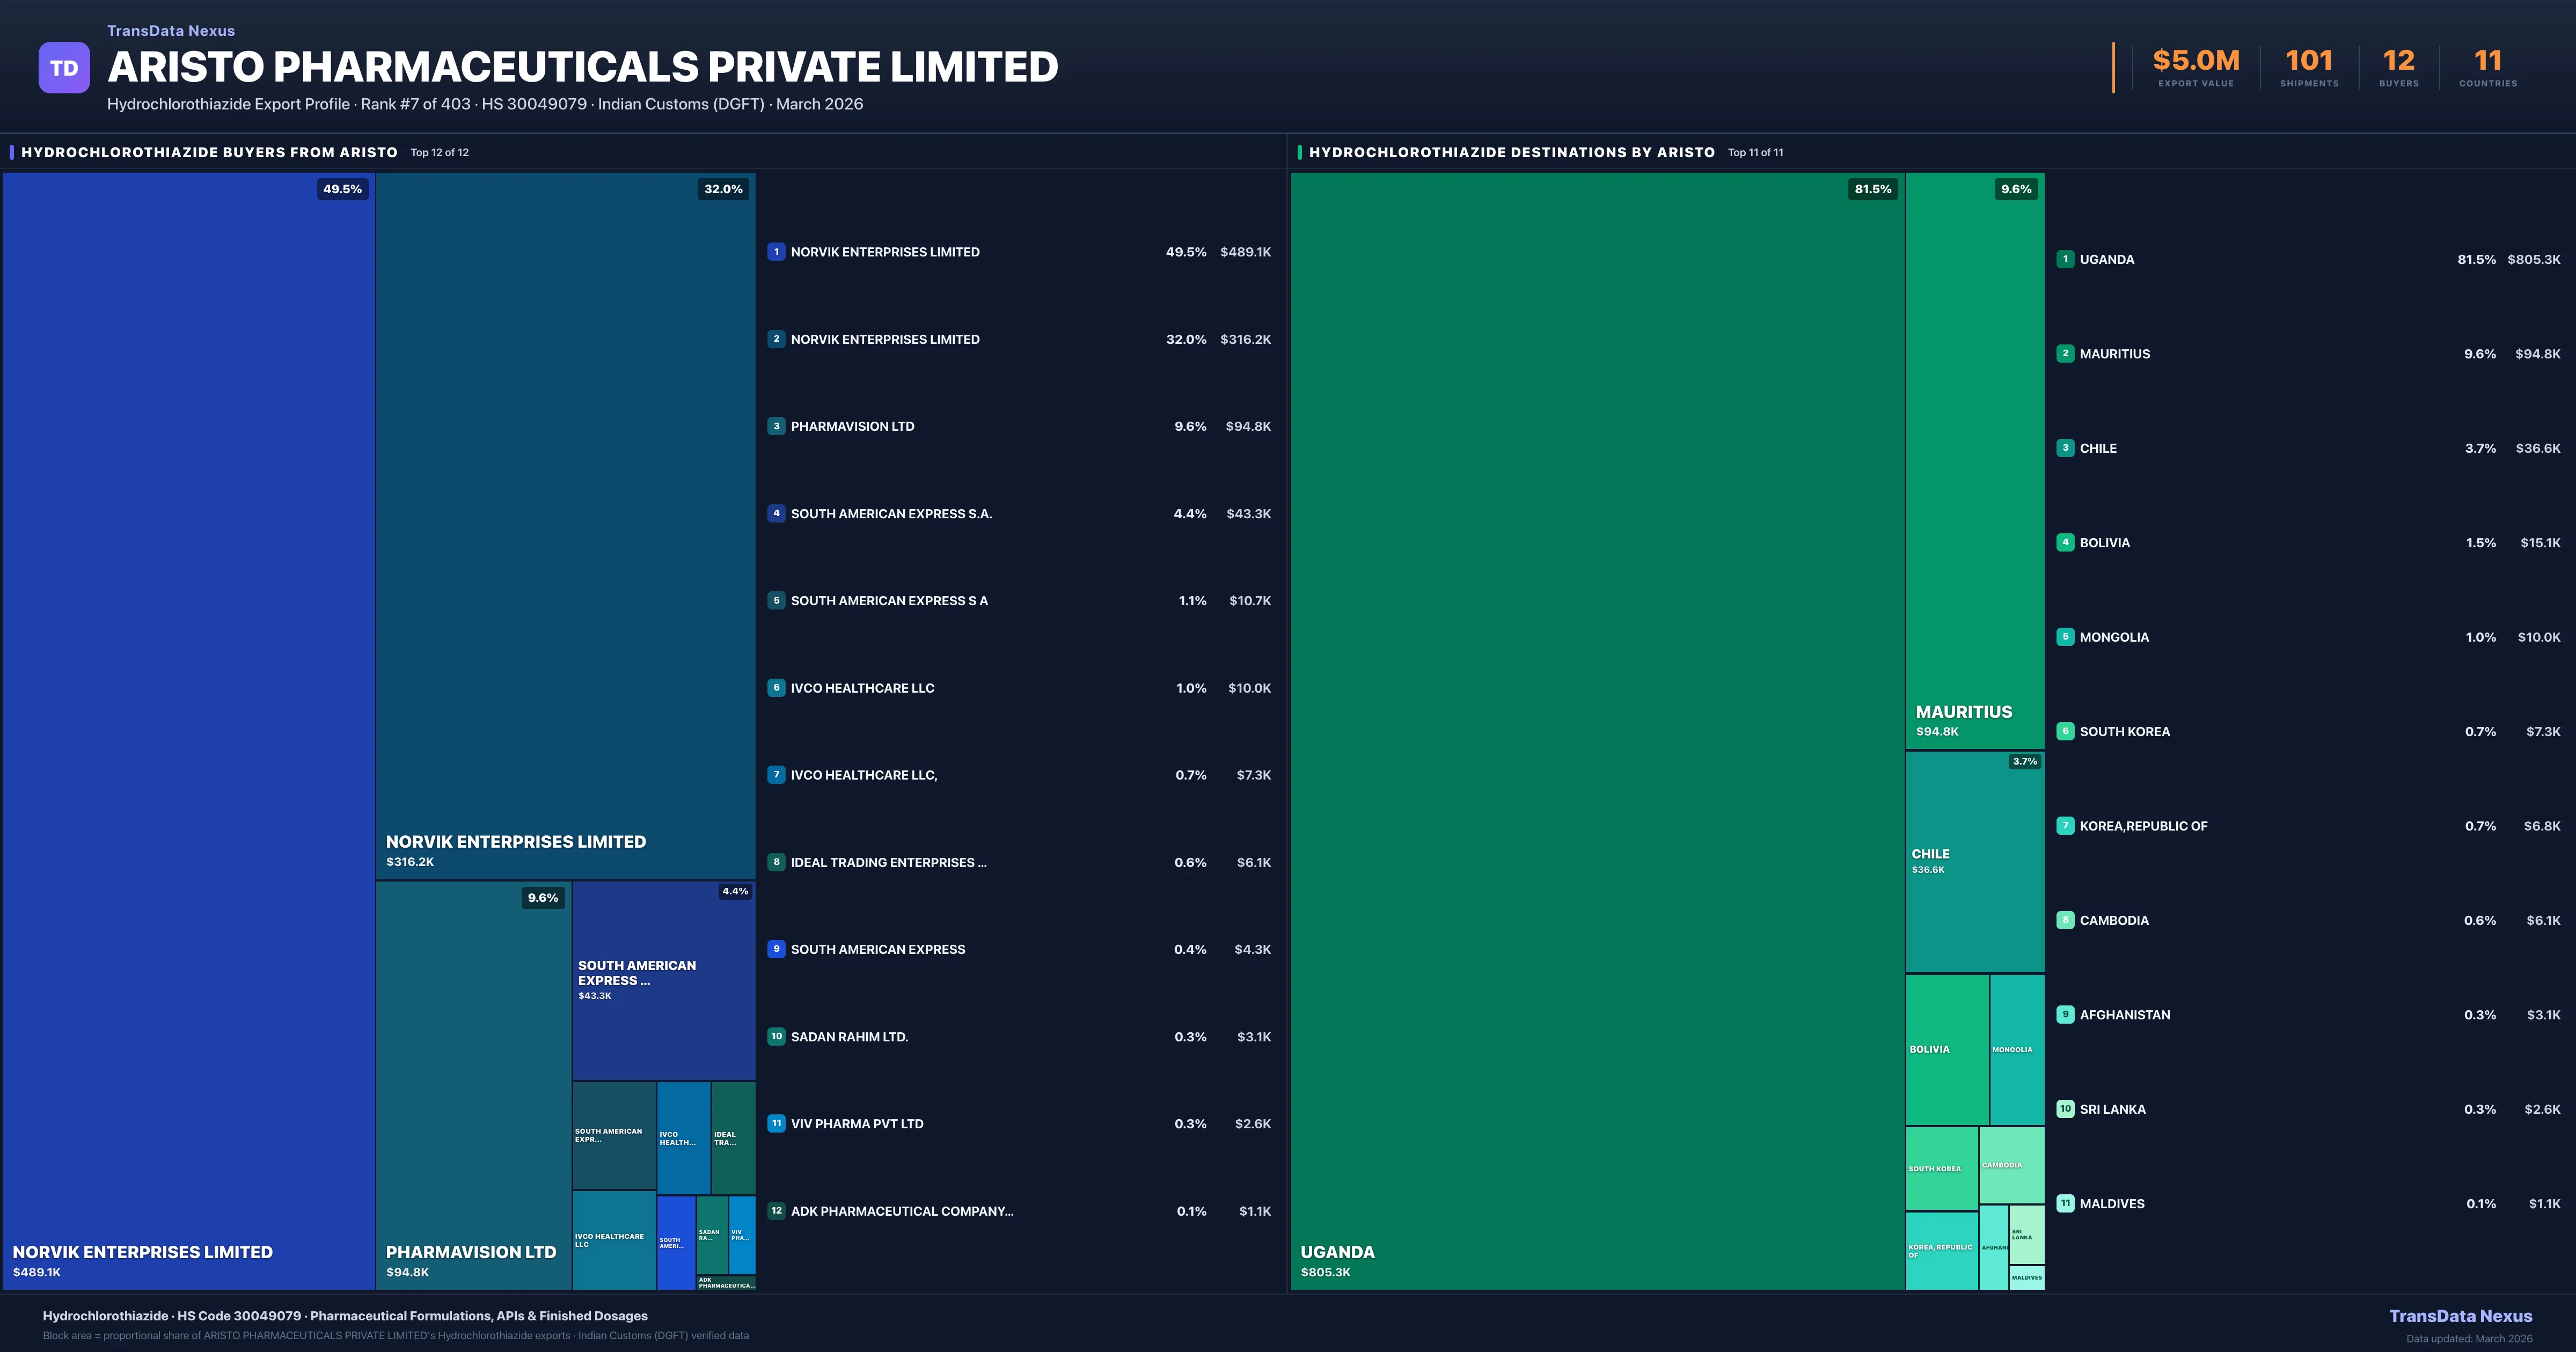Screen dimensions: 2576x1352
Task: Click rank badge 1 beside Norvik Enterprises
Action: (x=776, y=252)
